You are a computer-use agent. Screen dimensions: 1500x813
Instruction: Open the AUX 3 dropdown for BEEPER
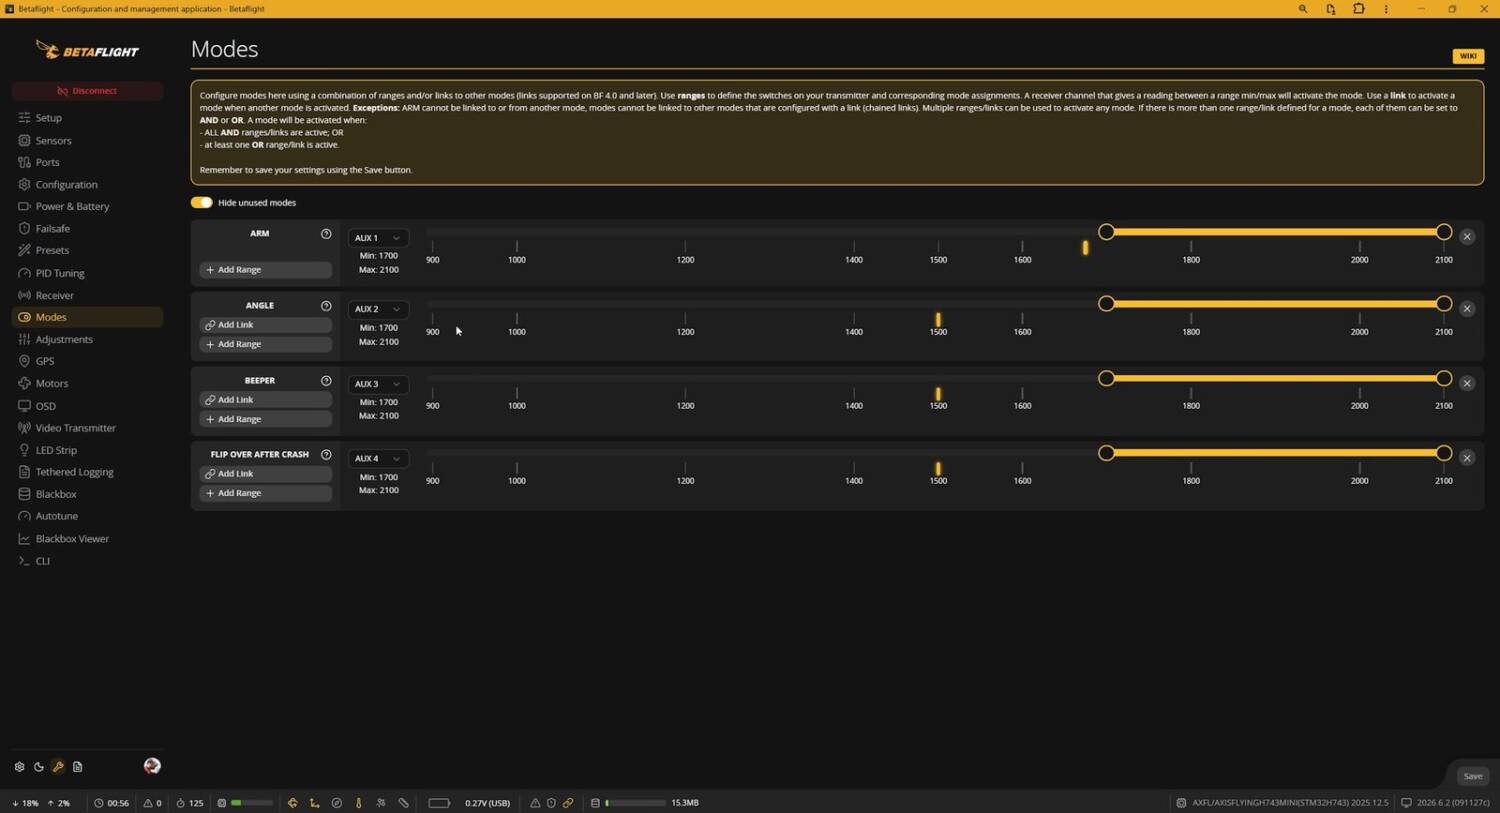pos(378,384)
